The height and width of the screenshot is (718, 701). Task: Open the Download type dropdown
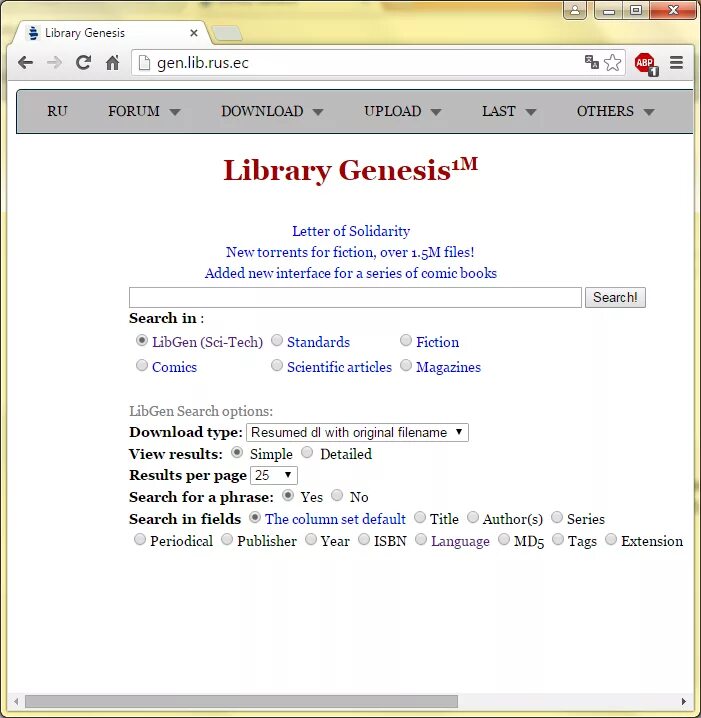click(357, 432)
